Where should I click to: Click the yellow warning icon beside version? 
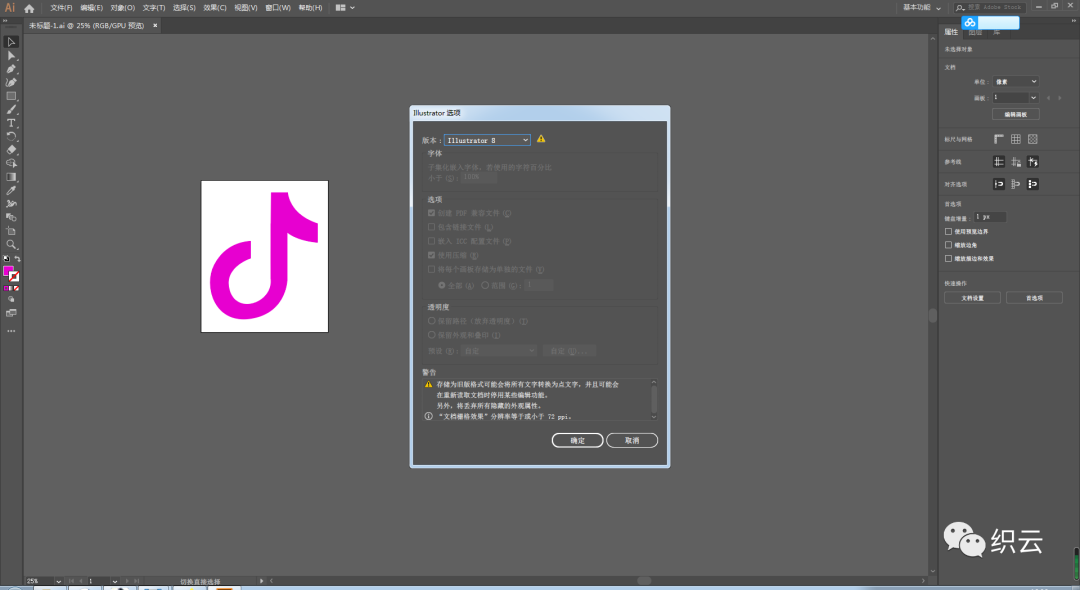pyautogui.click(x=541, y=139)
